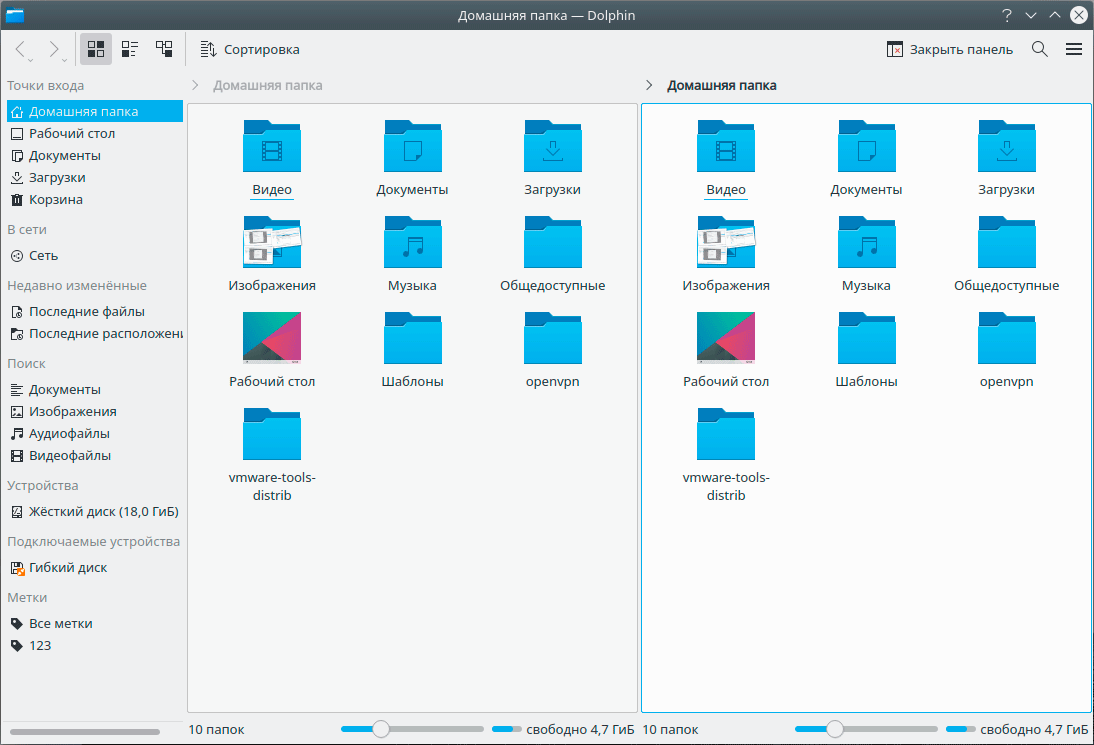This screenshot has height=745, width=1094.
Task: Select Общедоступные folder in left pane
Action: [x=553, y=254]
